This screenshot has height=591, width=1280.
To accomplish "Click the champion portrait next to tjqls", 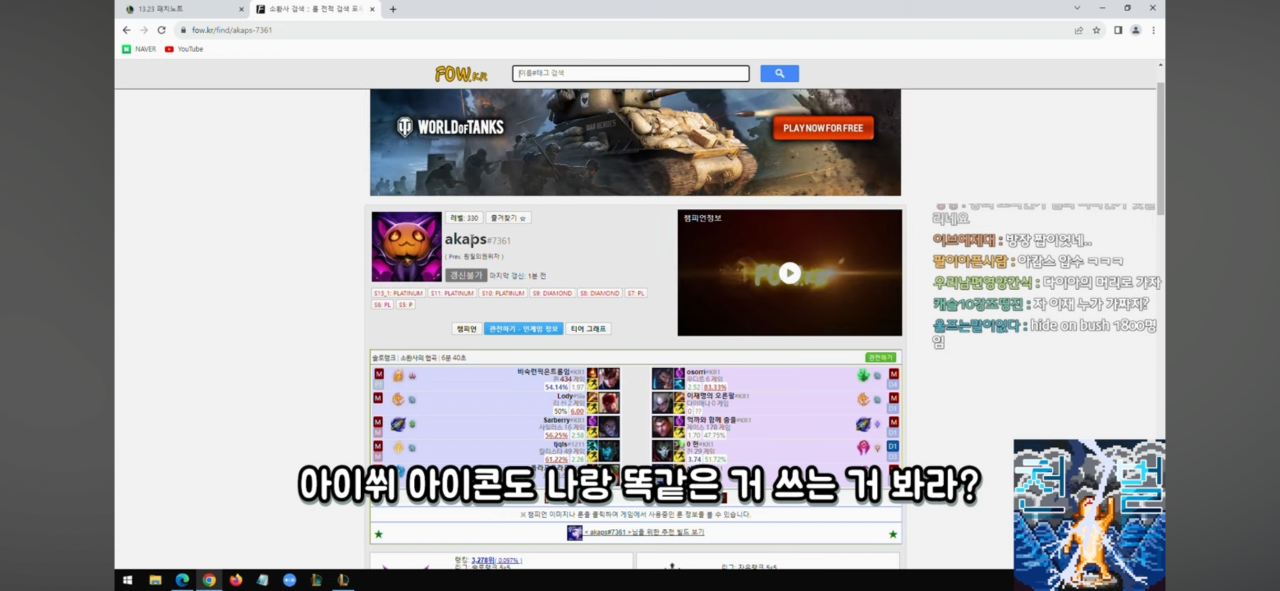I will tap(609, 451).
